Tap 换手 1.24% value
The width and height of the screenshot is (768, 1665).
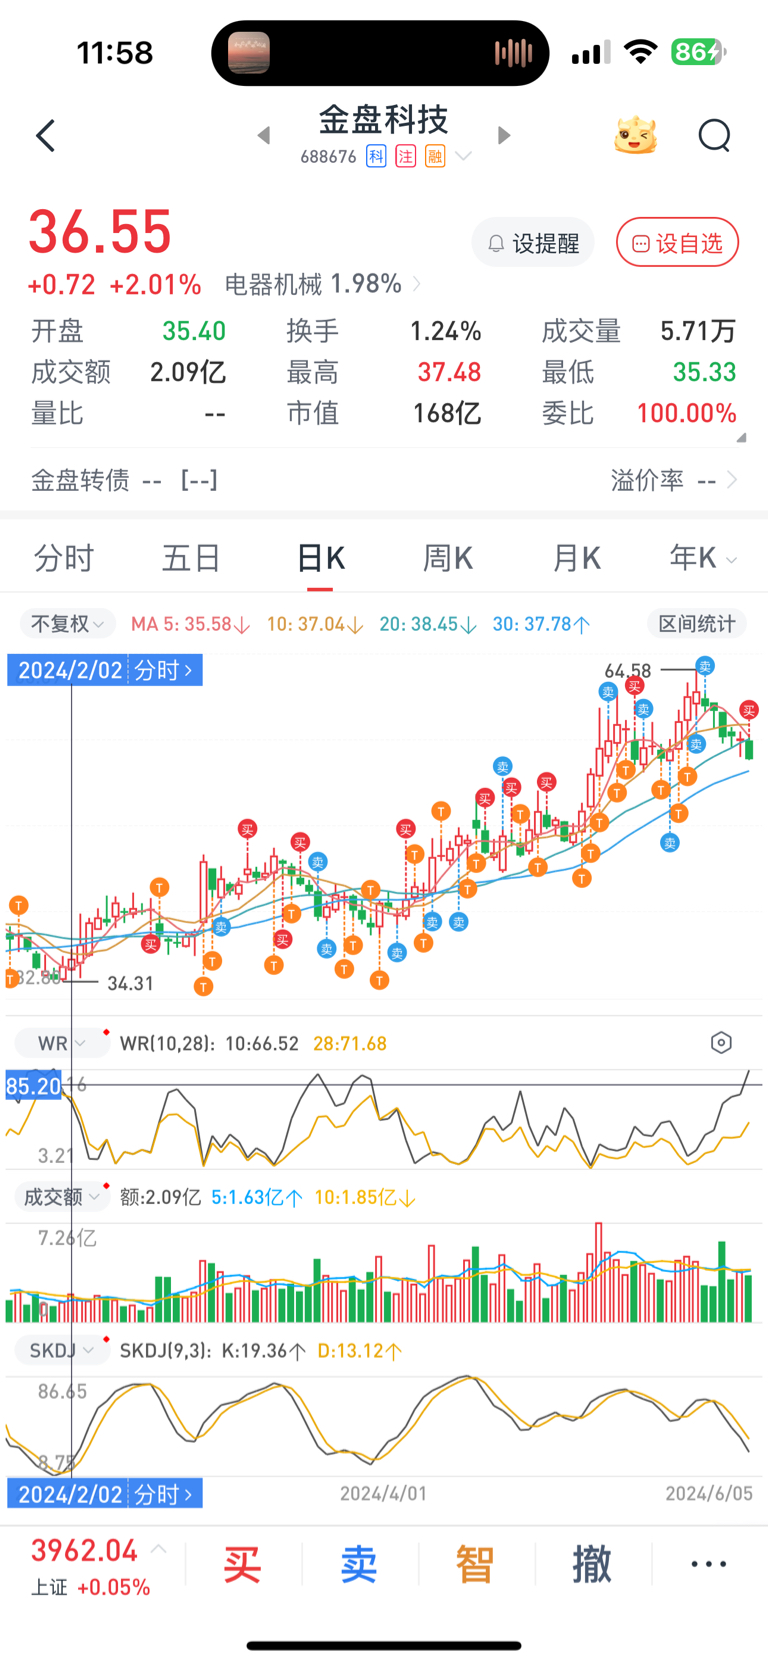[x=446, y=331]
